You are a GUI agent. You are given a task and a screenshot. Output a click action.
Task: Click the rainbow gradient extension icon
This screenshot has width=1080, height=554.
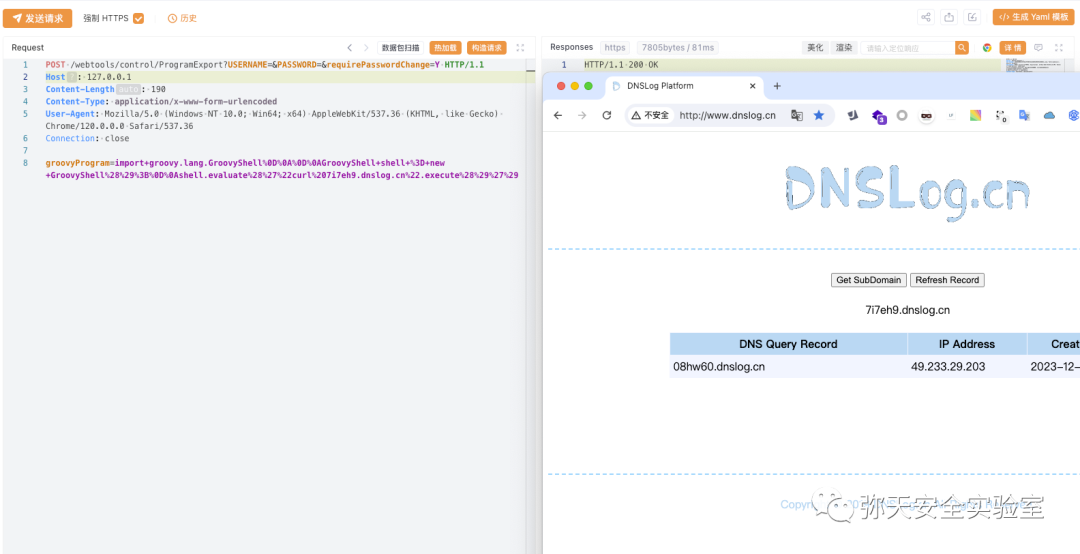point(975,115)
